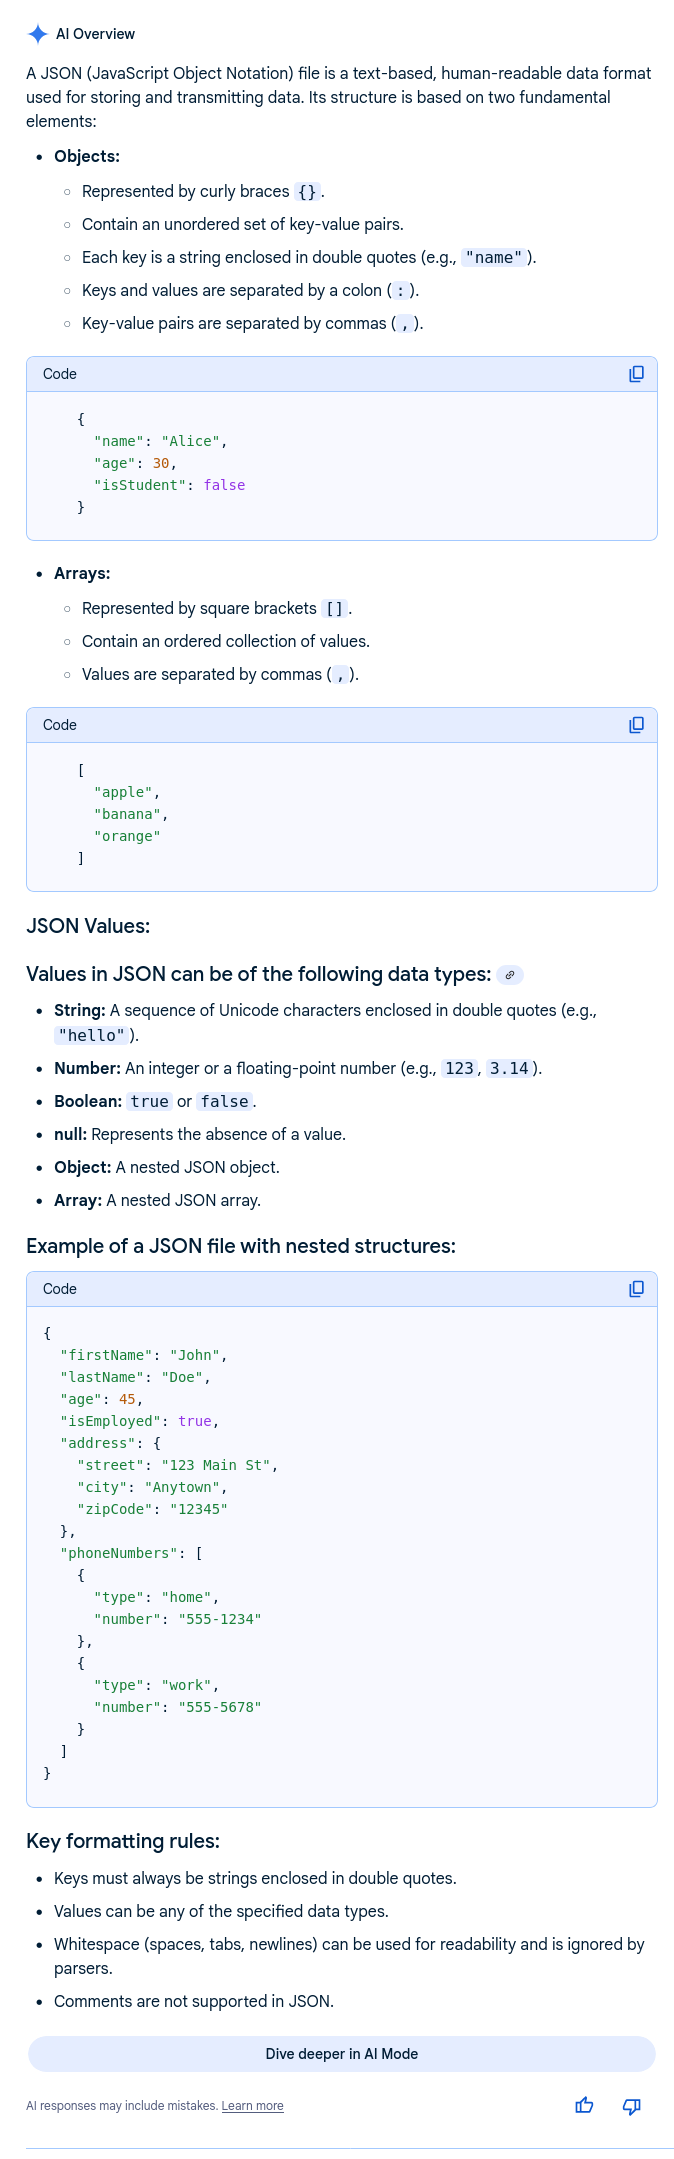Click the JSON Values heading

(88, 926)
